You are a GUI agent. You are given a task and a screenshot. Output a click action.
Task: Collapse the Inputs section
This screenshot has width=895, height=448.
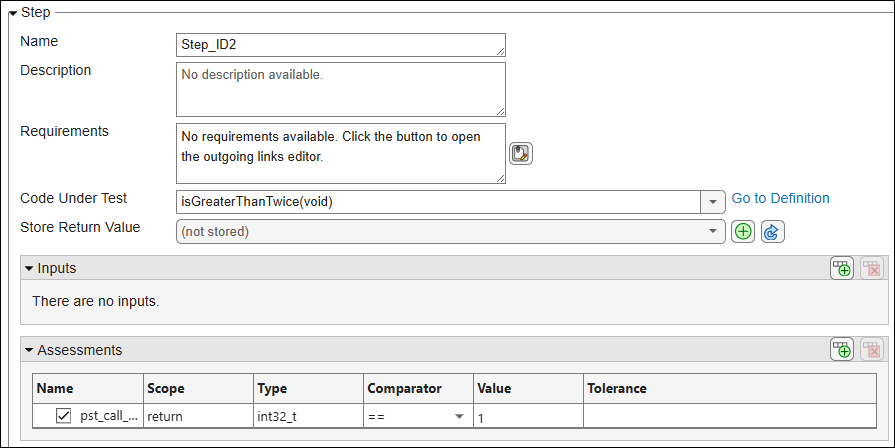click(x=29, y=268)
